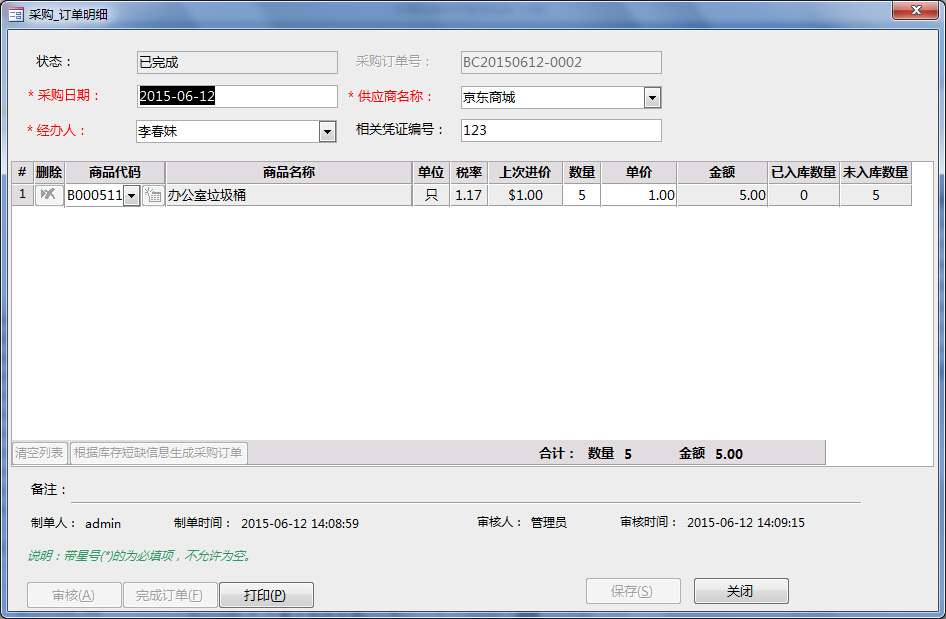Viewport: 946px width, 619px height.
Task: Click the form icon in the title bar
Action: [x=16, y=14]
